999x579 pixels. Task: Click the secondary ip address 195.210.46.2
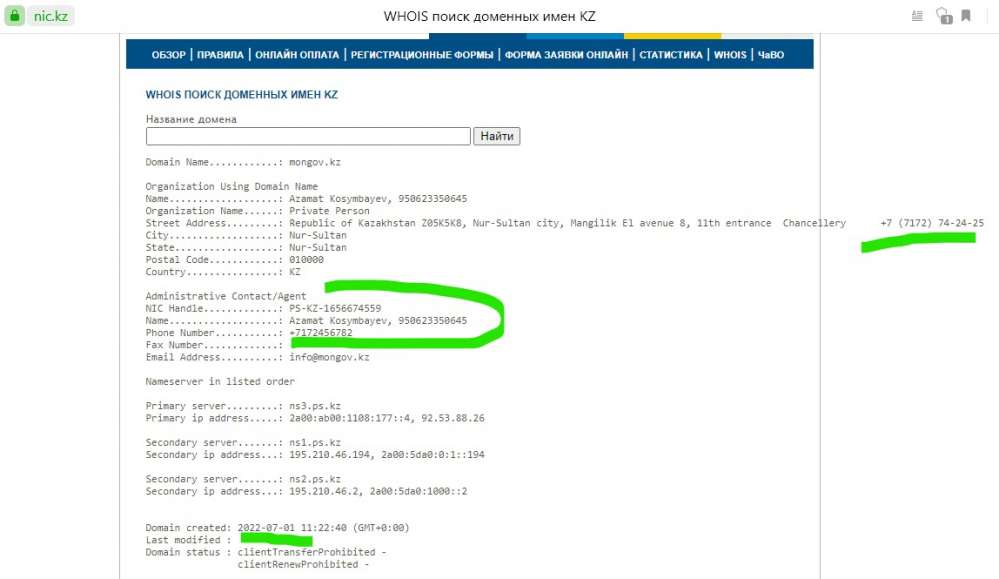324,491
